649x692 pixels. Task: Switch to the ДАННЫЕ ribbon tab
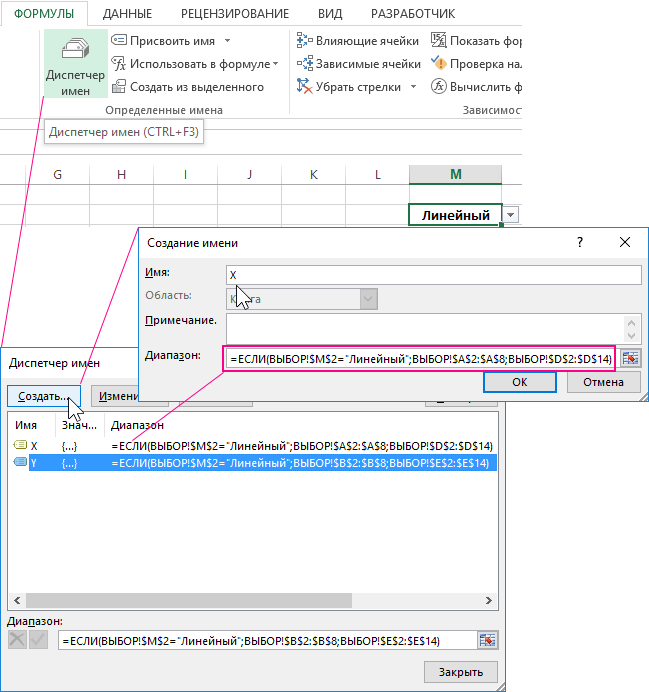tap(125, 14)
